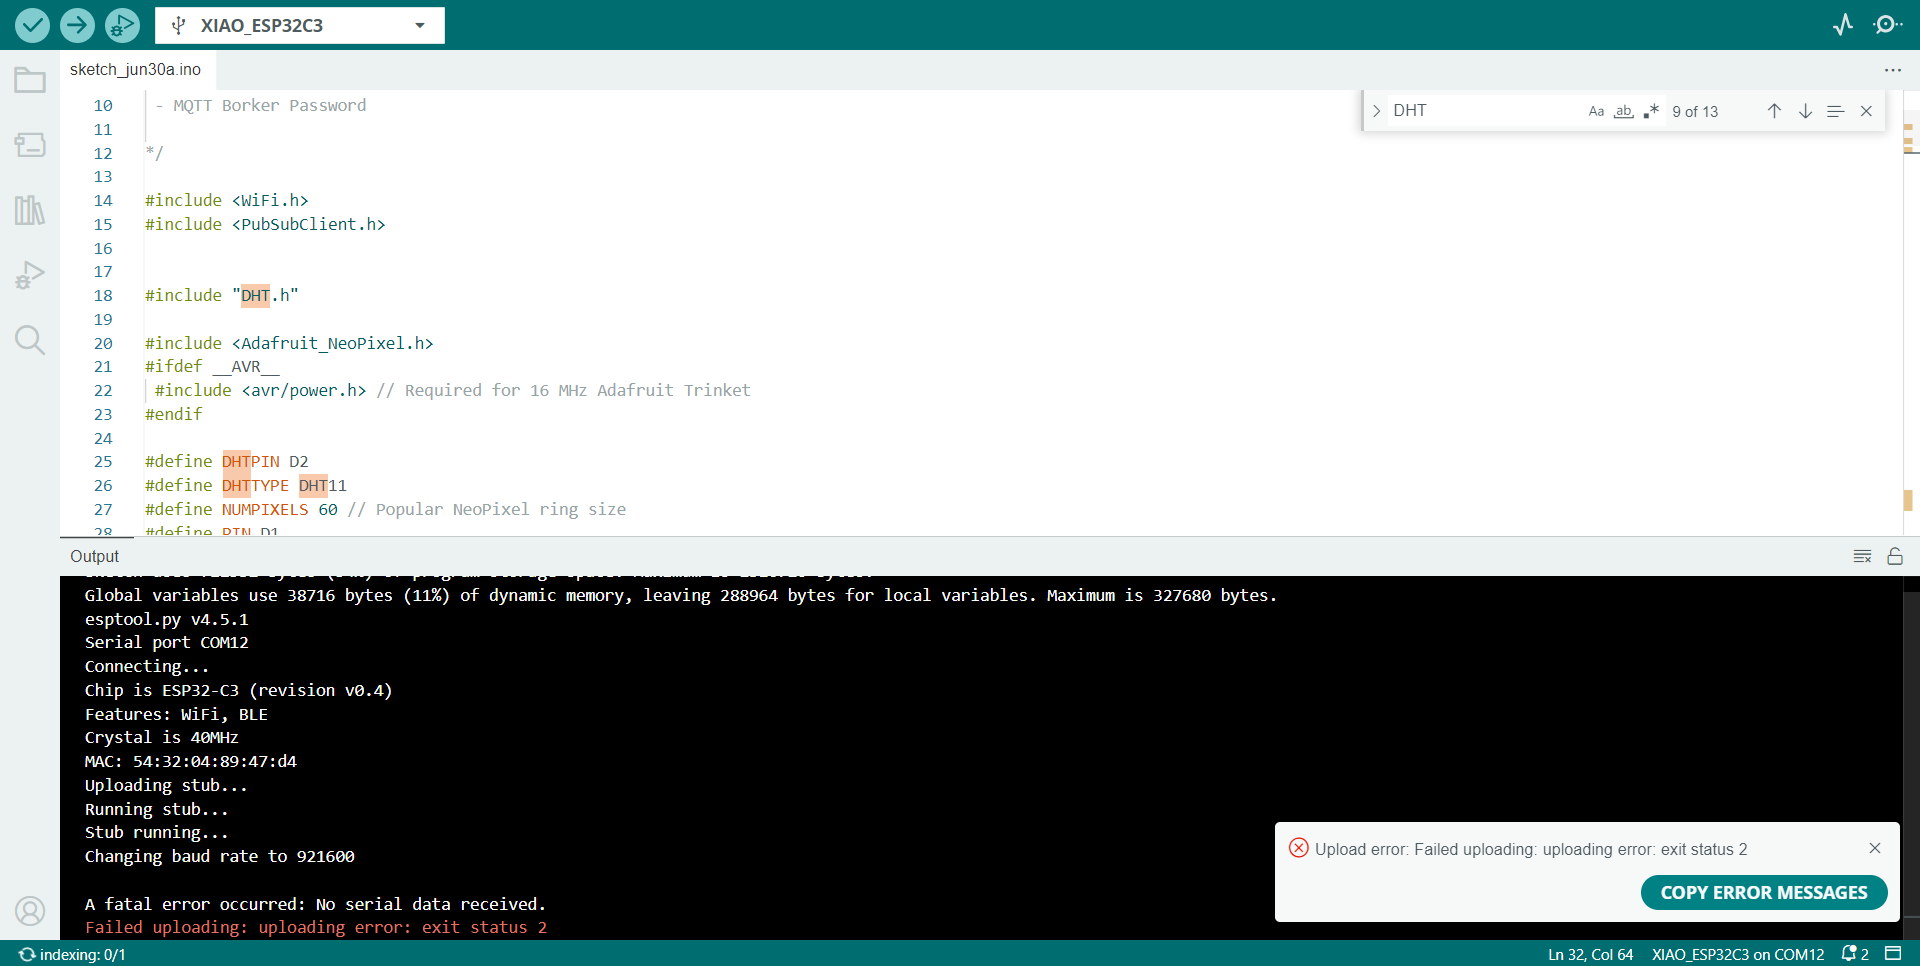1920x966 pixels.
Task: Click the 'Changing baud rate to 921600' line
Action: click(x=219, y=857)
